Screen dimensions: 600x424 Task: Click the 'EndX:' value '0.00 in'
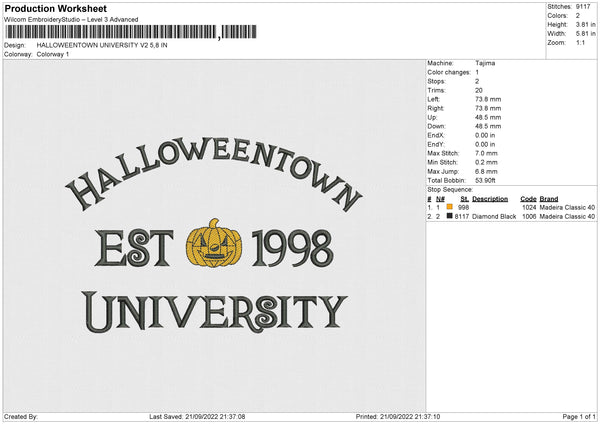[x=485, y=135]
